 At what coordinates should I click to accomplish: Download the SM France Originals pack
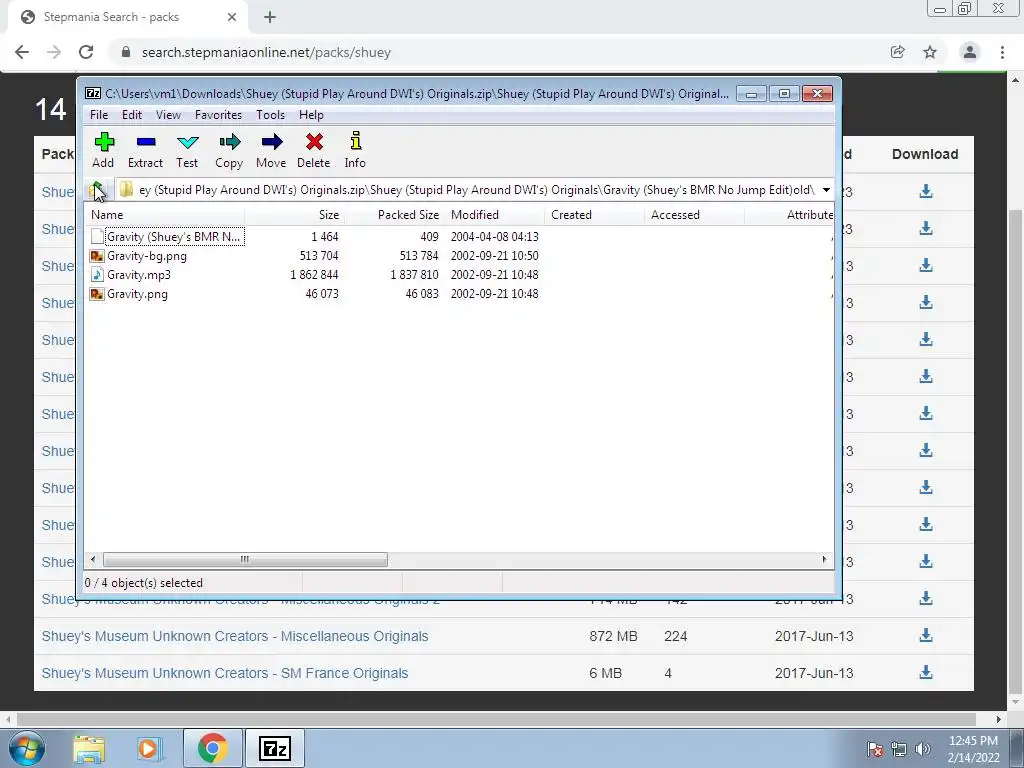925,673
